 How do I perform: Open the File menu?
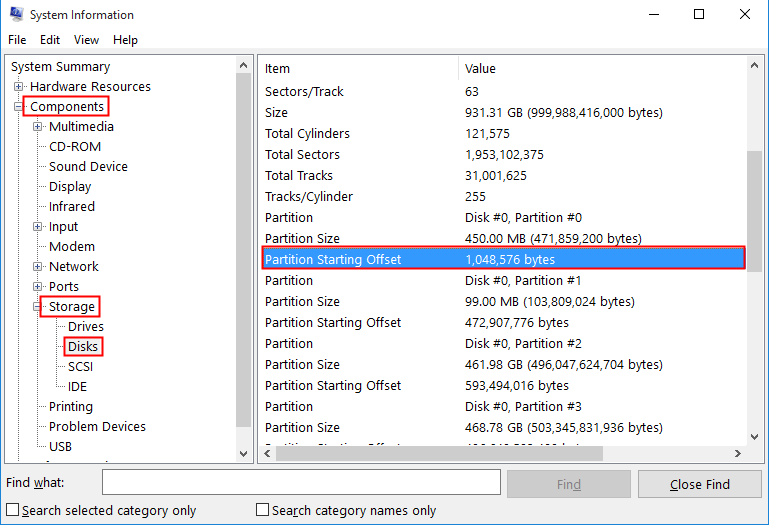pyautogui.click(x=17, y=40)
